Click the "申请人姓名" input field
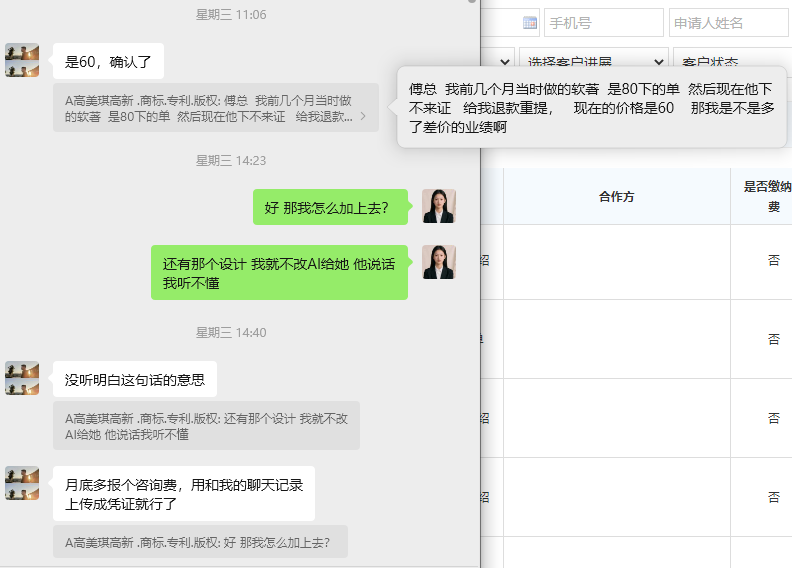The height and width of the screenshot is (568, 792). click(729, 23)
